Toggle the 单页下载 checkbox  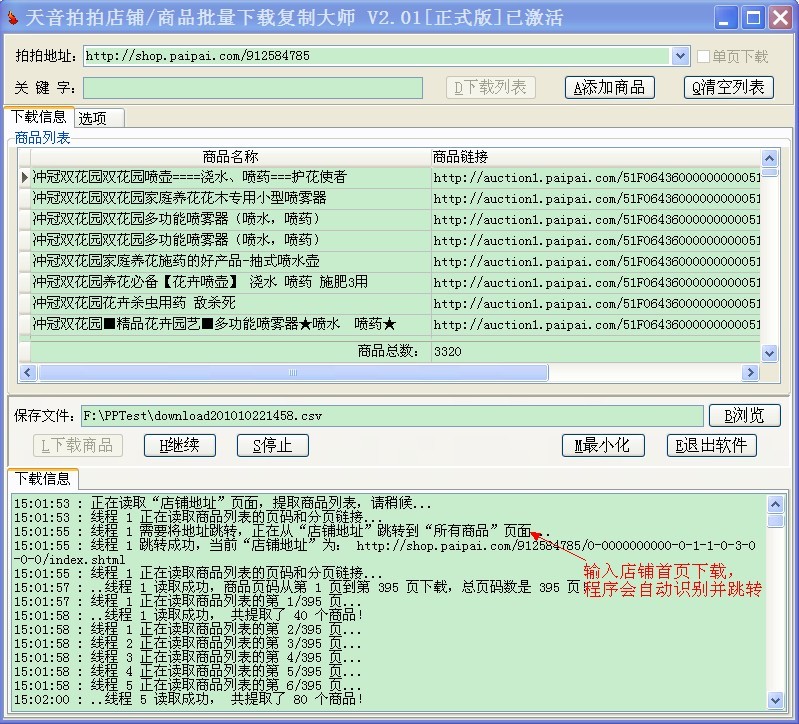tap(704, 57)
